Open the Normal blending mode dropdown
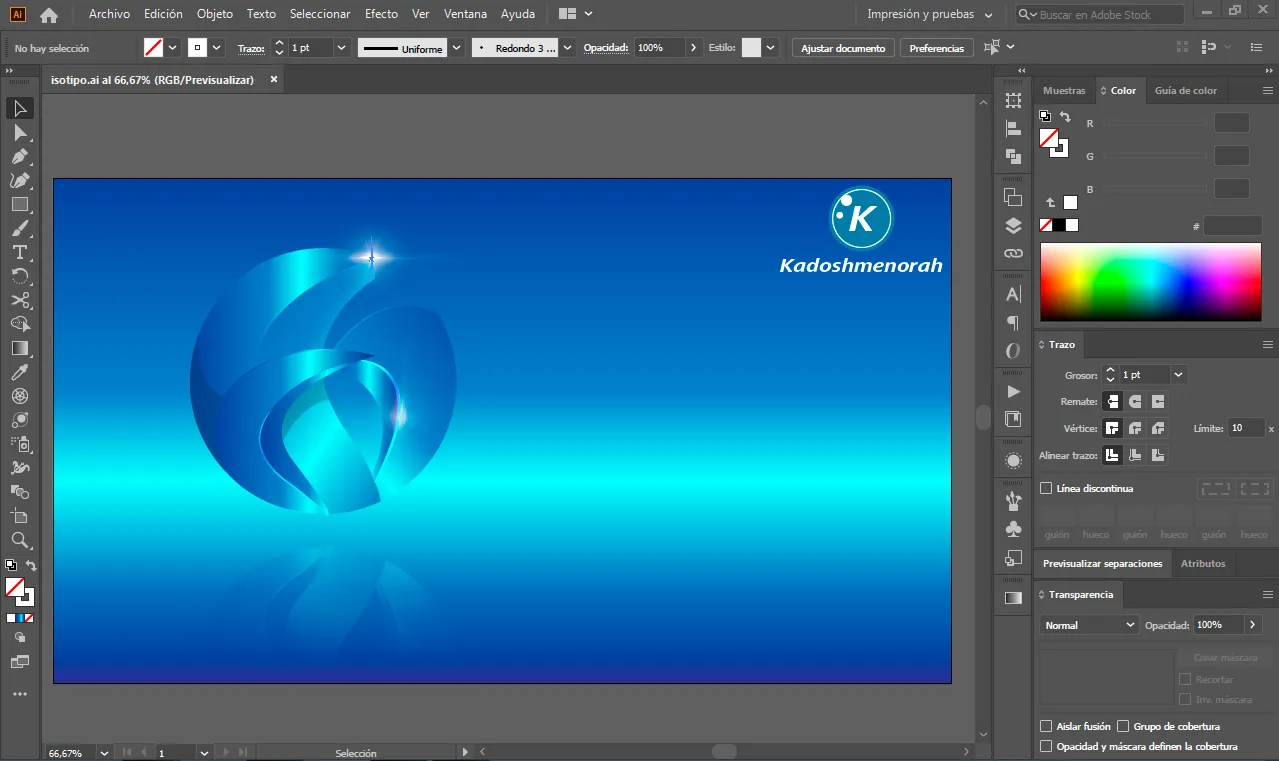Viewport: 1279px width, 761px height. 1088,625
